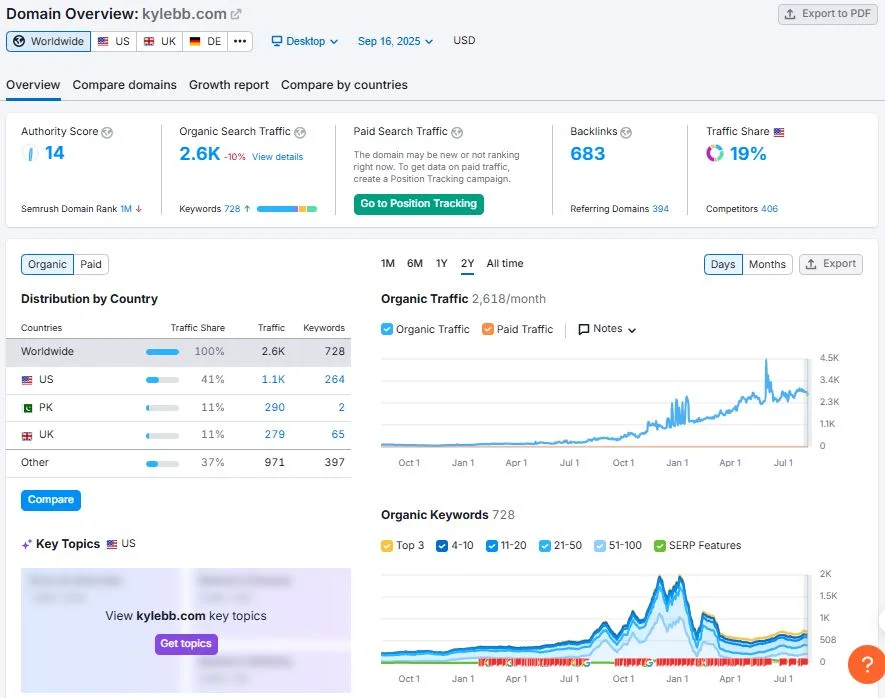Click the info icon next to Authority Score
This screenshot has height=698, width=885.
coord(109,131)
